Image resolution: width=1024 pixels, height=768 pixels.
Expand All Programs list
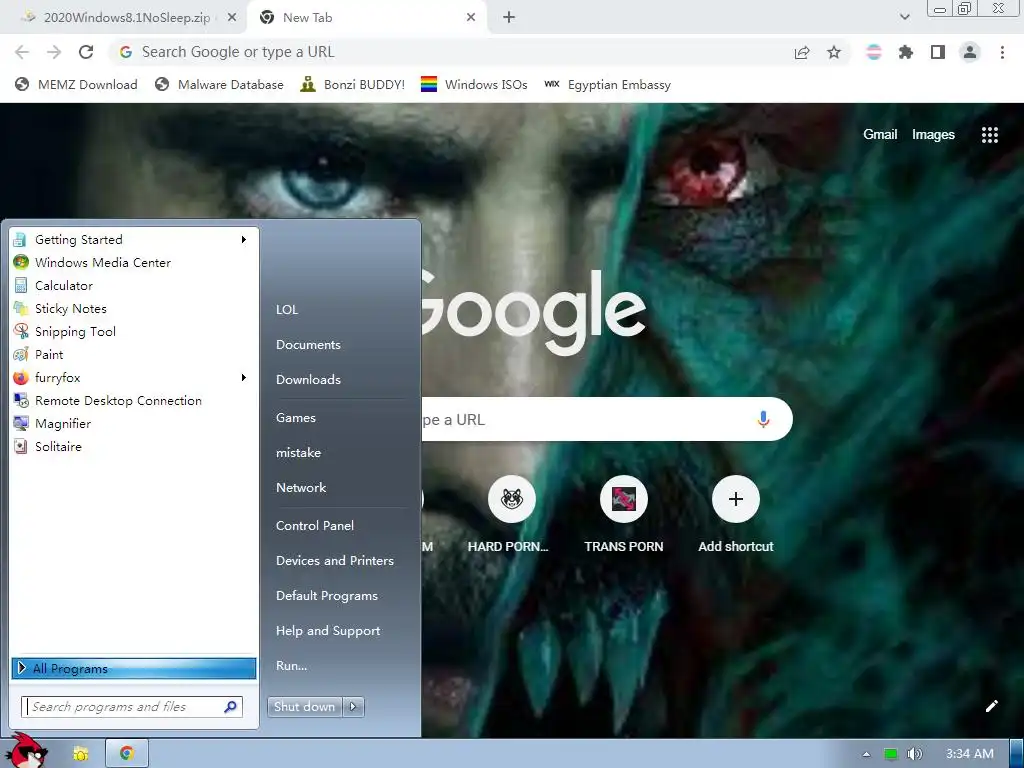pos(134,668)
